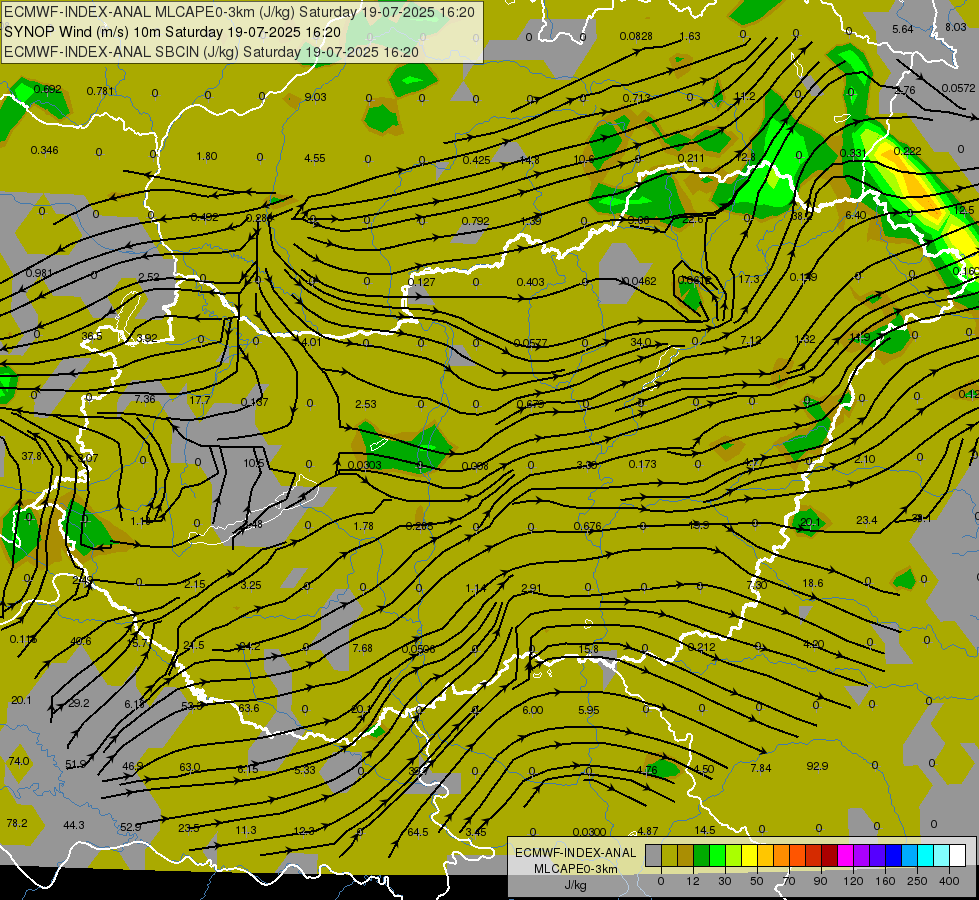This screenshot has width=979, height=900.
Task: Click the map value 44.3
Action: pos(74,825)
